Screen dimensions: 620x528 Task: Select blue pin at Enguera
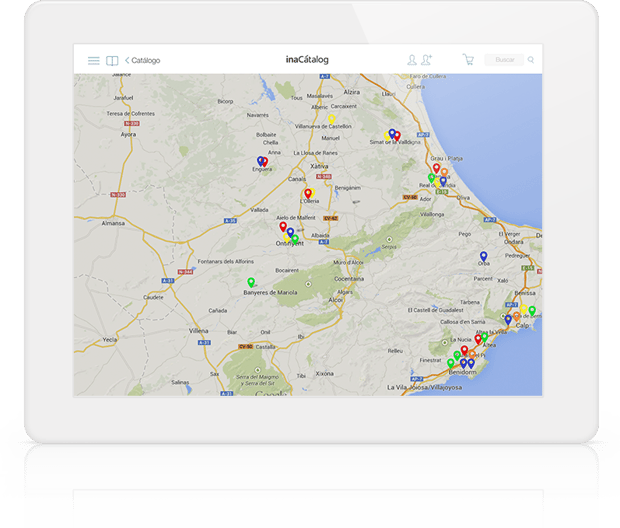260,161
